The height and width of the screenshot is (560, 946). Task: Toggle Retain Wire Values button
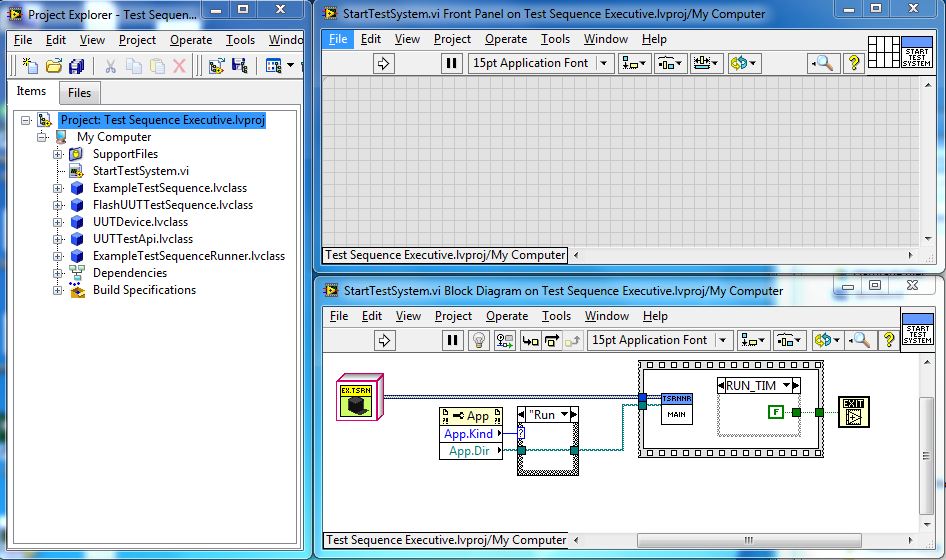click(x=504, y=340)
